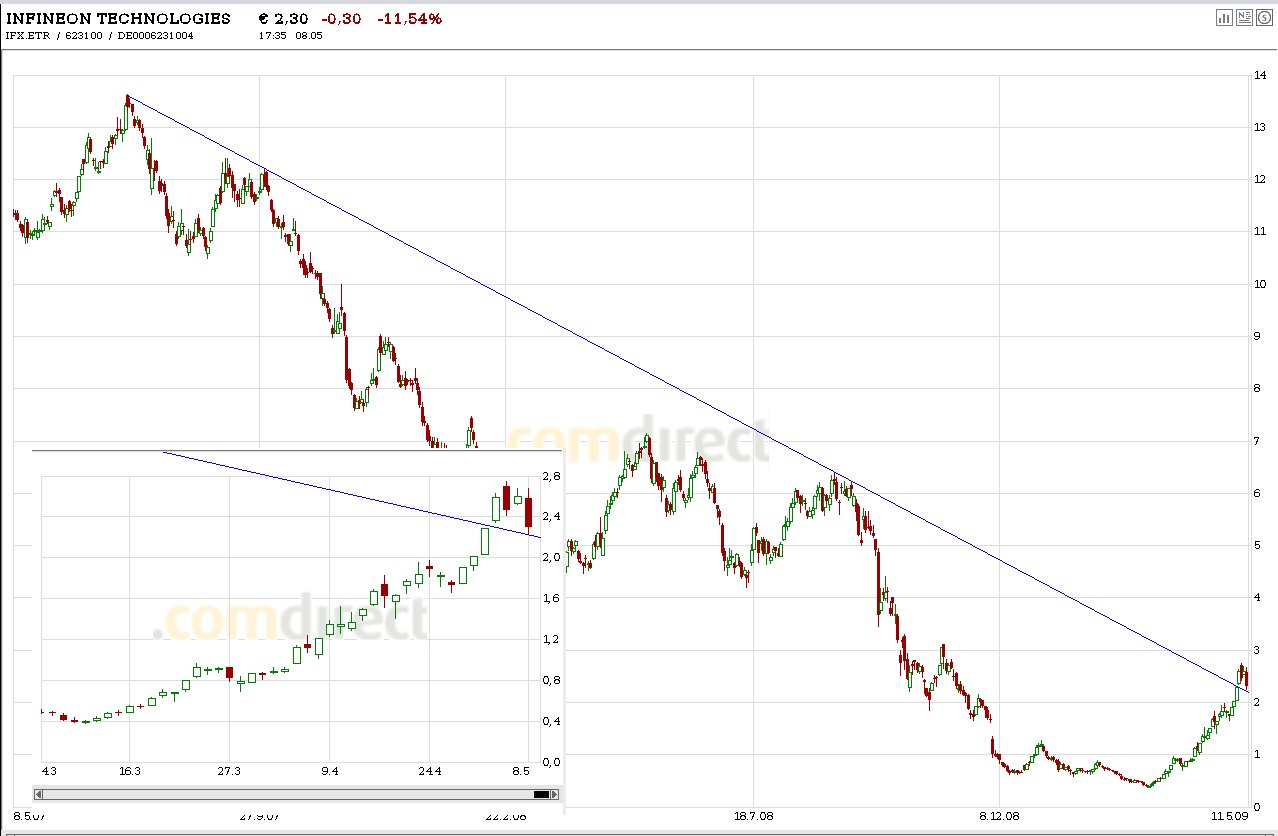
Task: Click the 14 price axis label
Action: click(x=1260, y=75)
